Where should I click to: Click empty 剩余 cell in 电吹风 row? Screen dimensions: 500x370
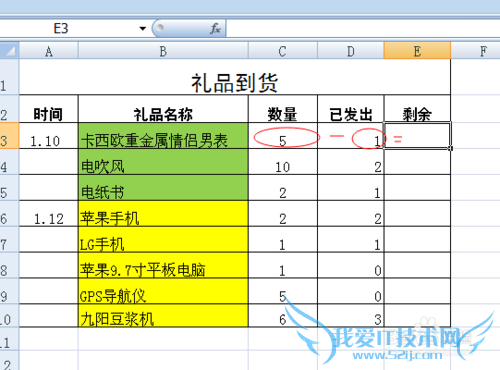pos(417,162)
